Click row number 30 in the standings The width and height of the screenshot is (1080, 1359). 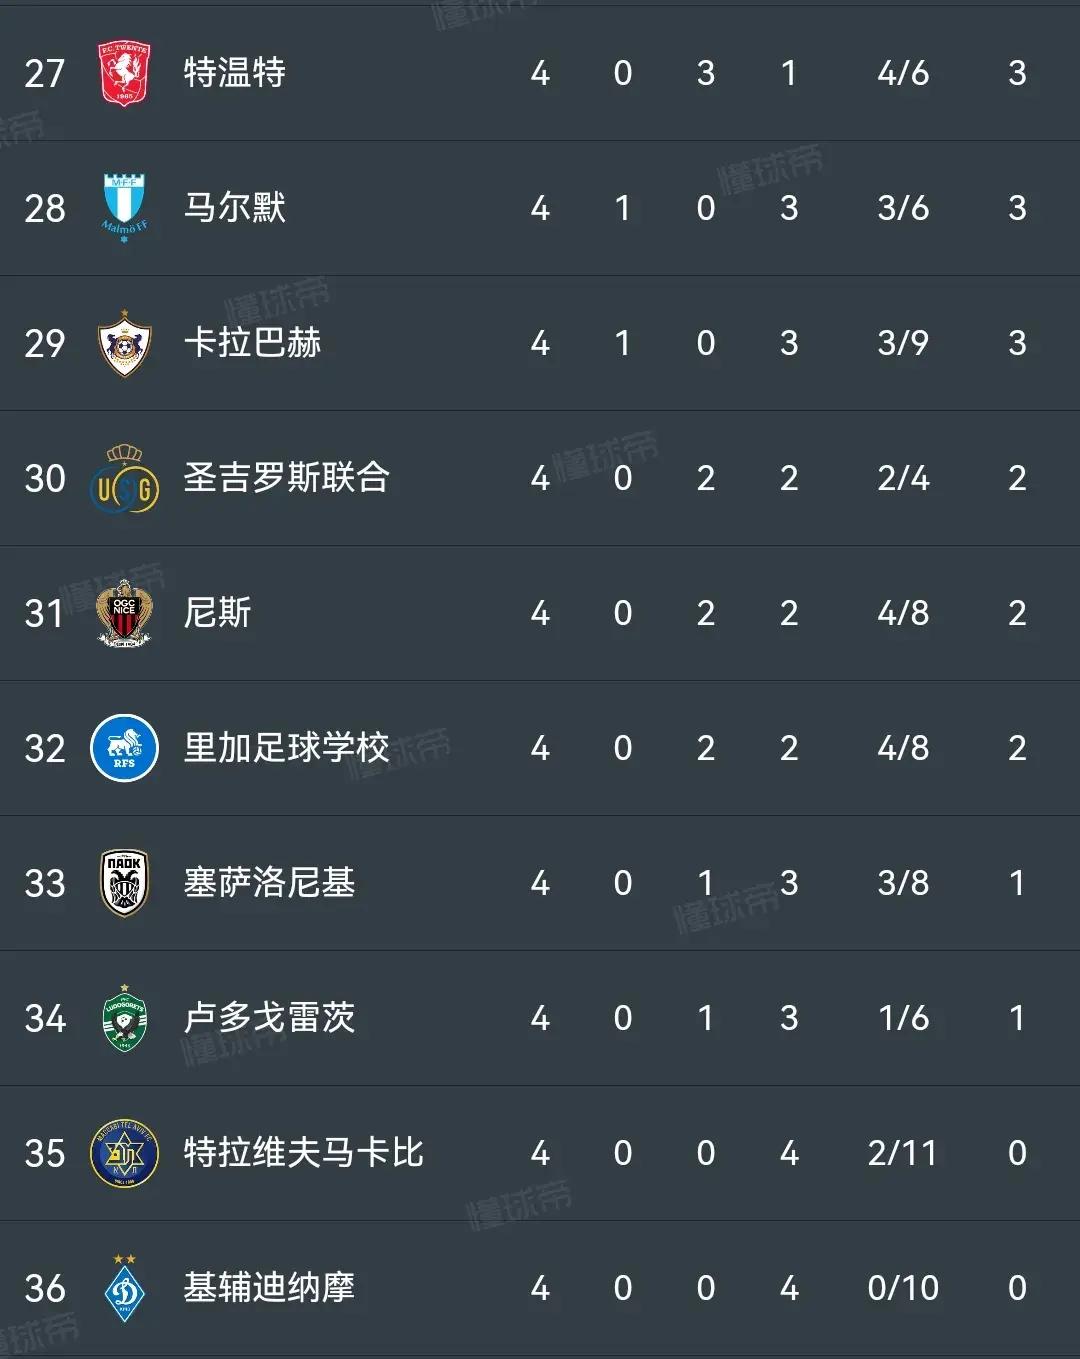point(42,478)
